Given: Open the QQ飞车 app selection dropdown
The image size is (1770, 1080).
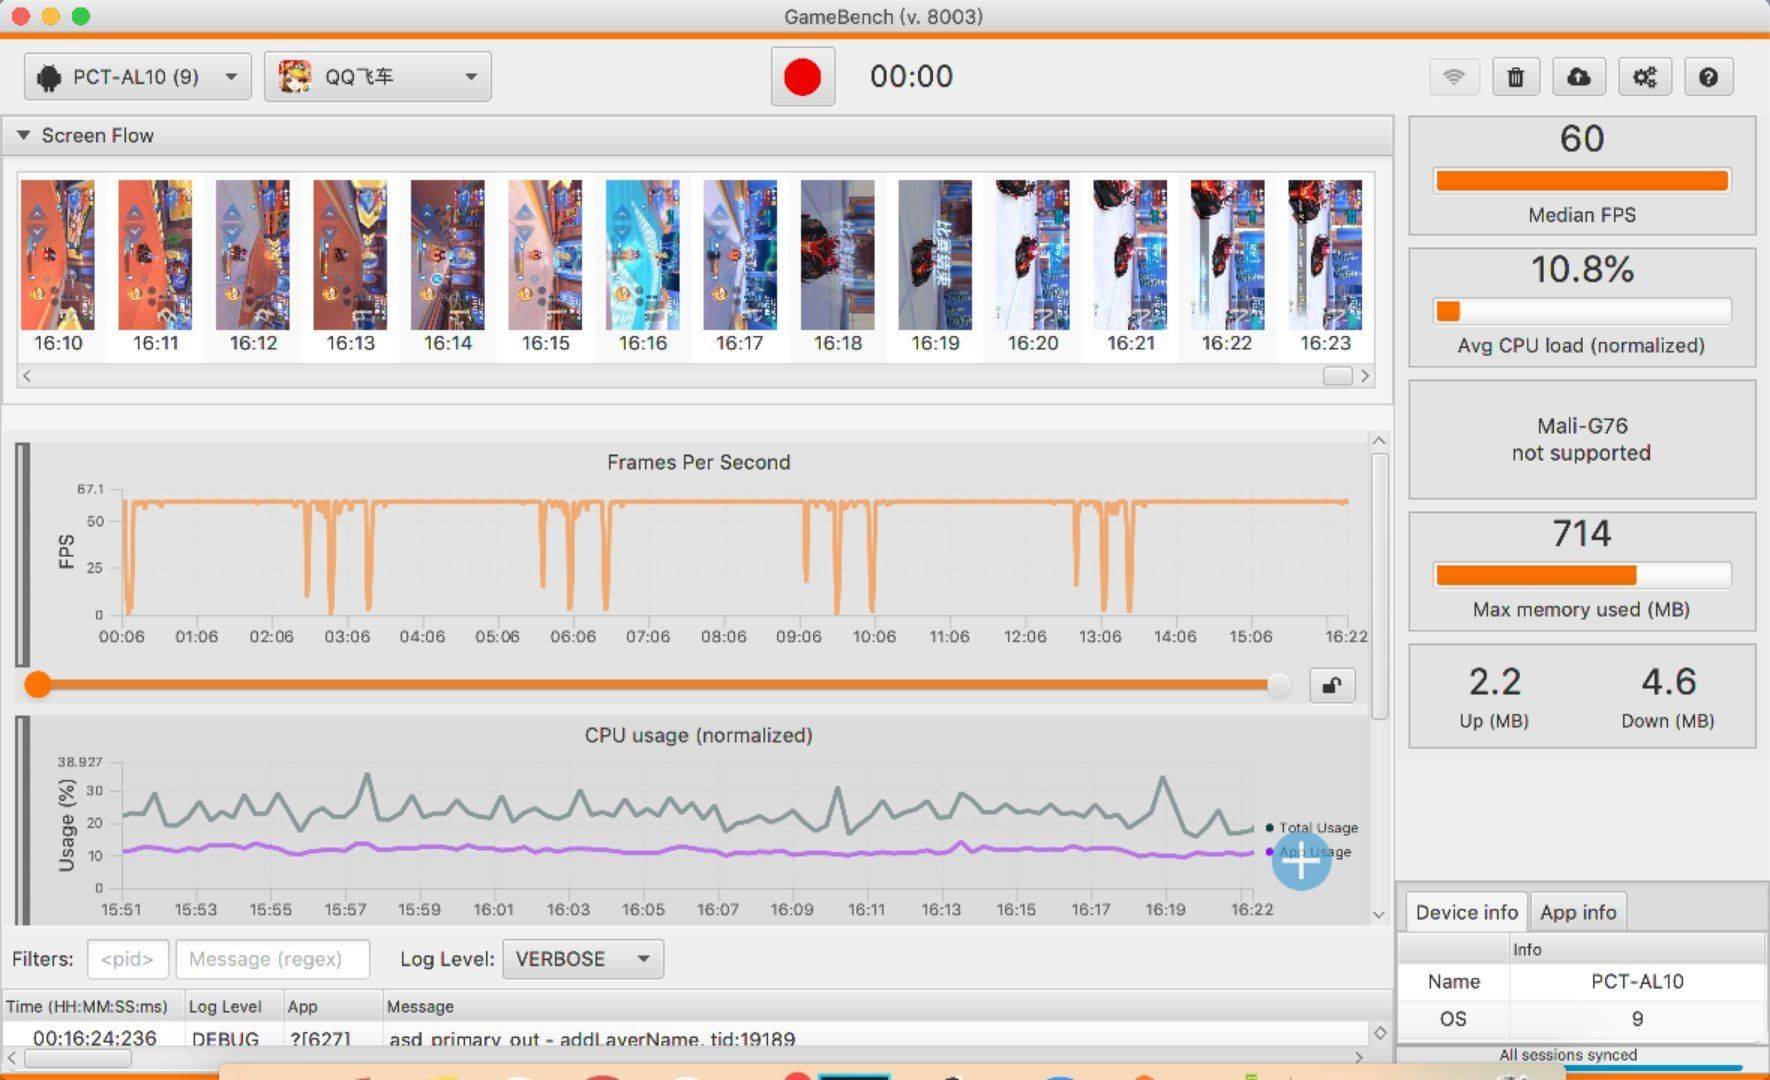Looking at the screenshot, I should coord(377,77).
